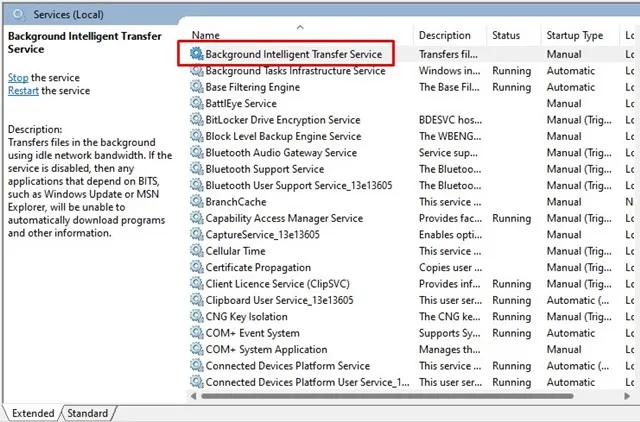Click the horizontal scrollbar left arrow
The height and width of the screenshot is (422, 640).
tap(193, 396)
